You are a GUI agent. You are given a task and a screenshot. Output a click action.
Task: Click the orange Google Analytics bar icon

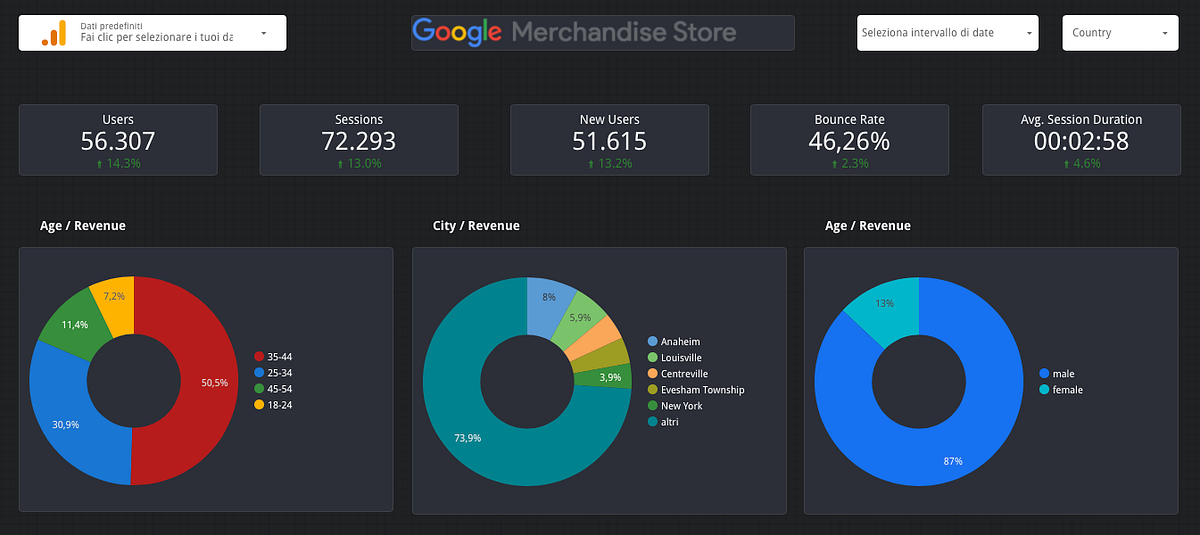point(53,33)
